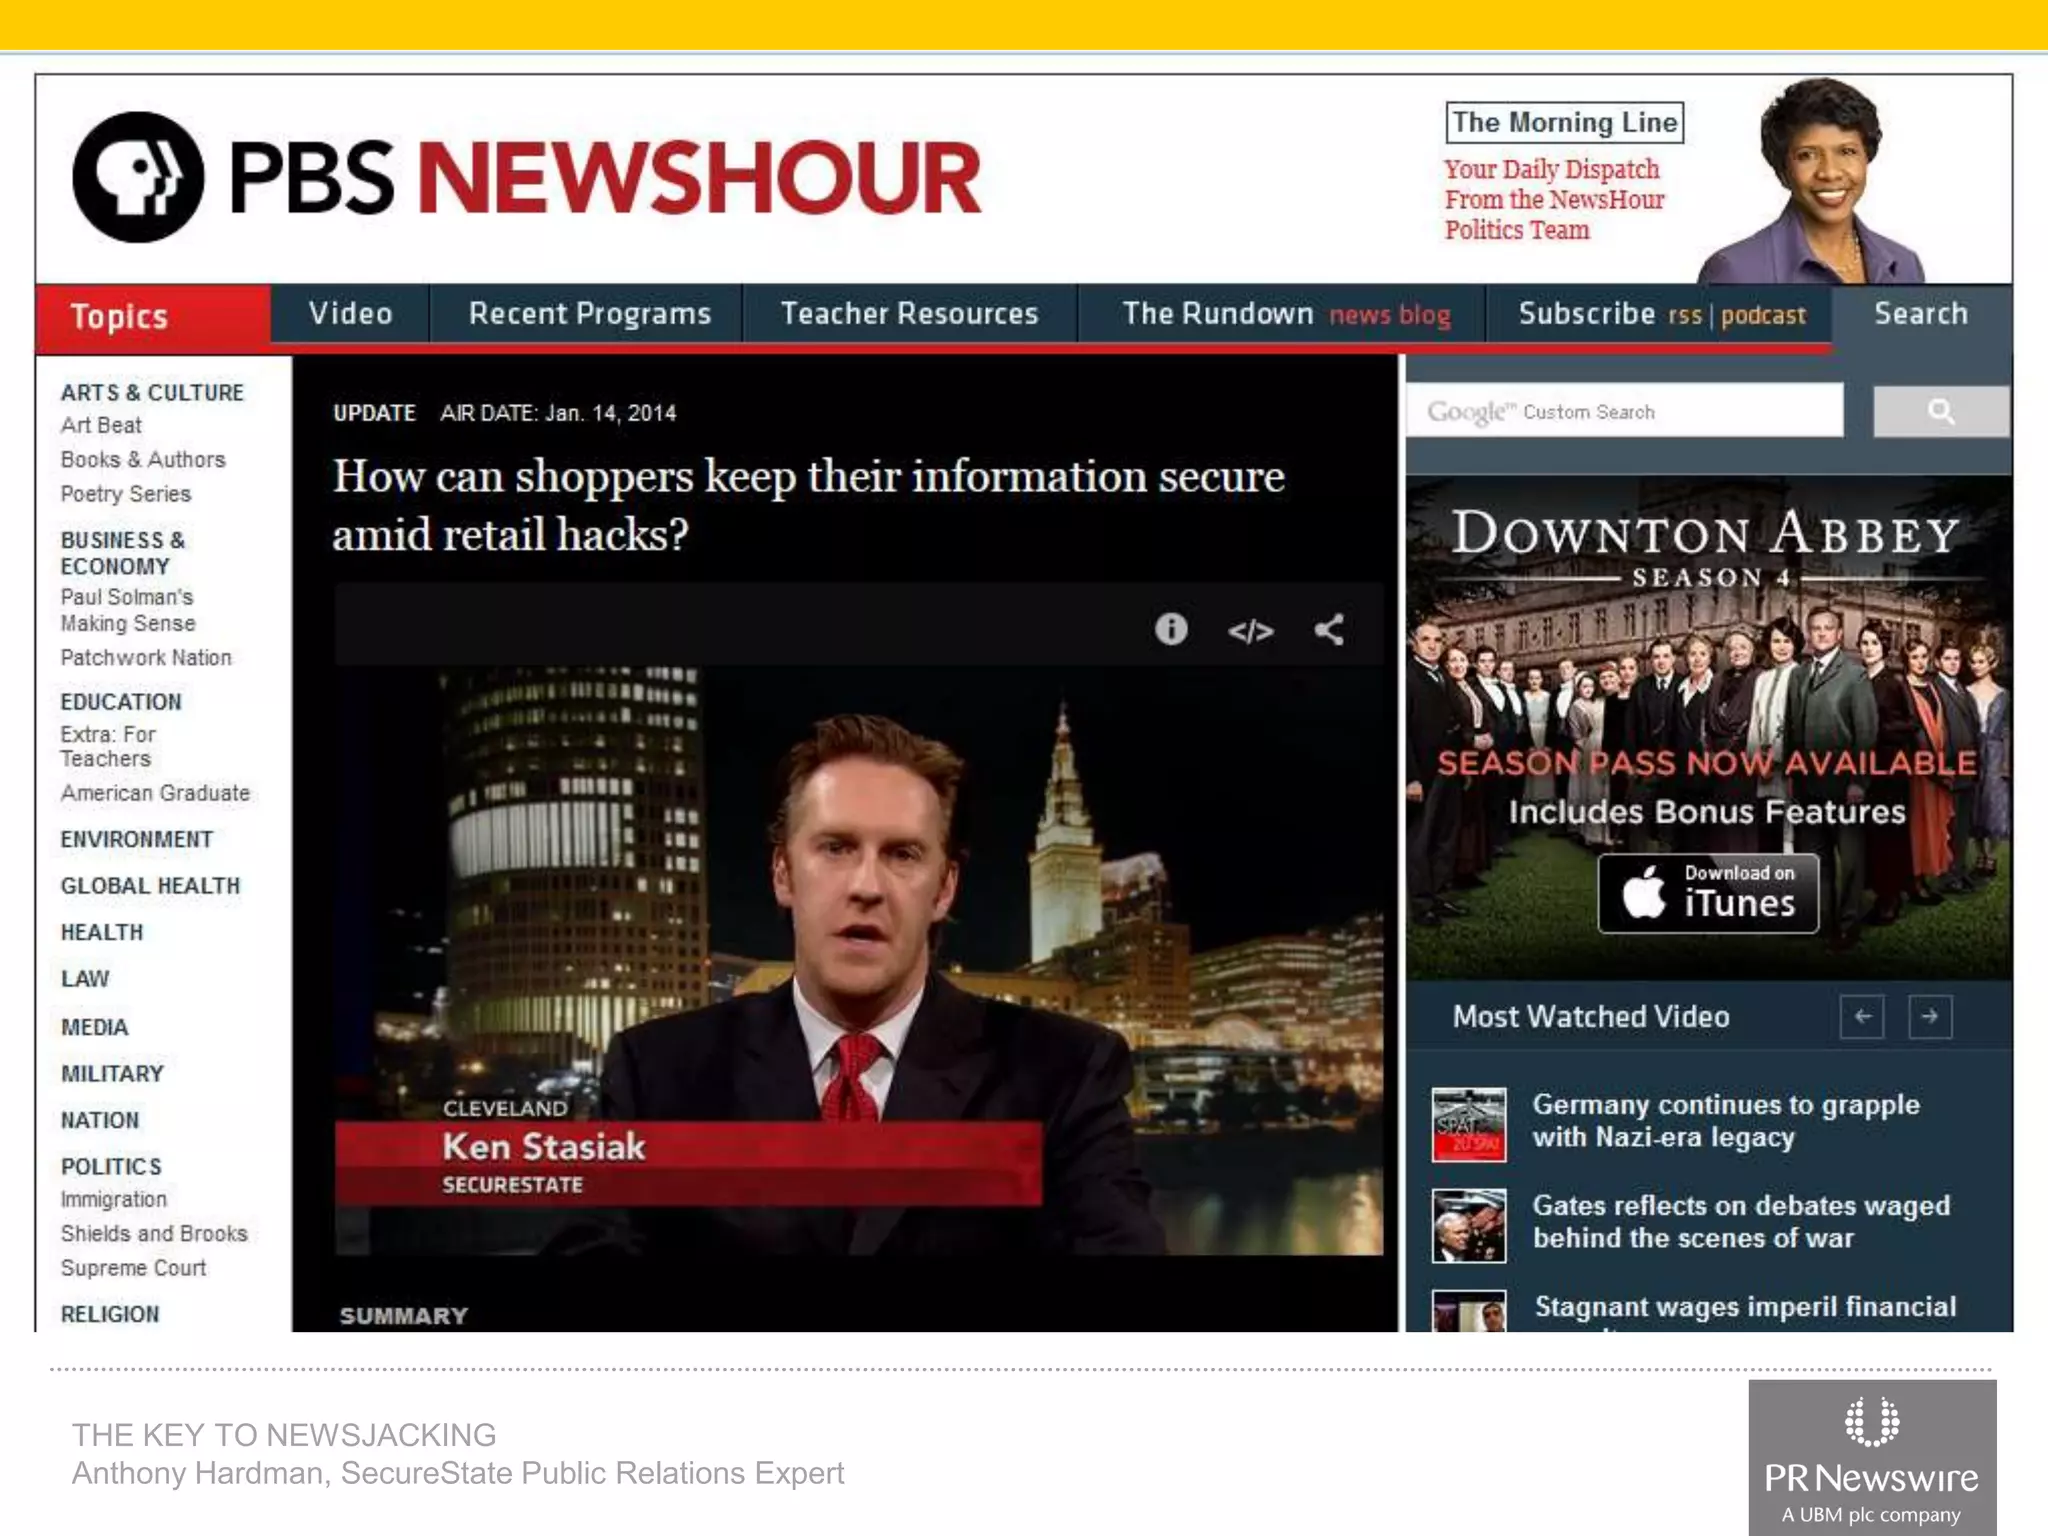
Task: Open Politics topic
Action: (111, 1167)
